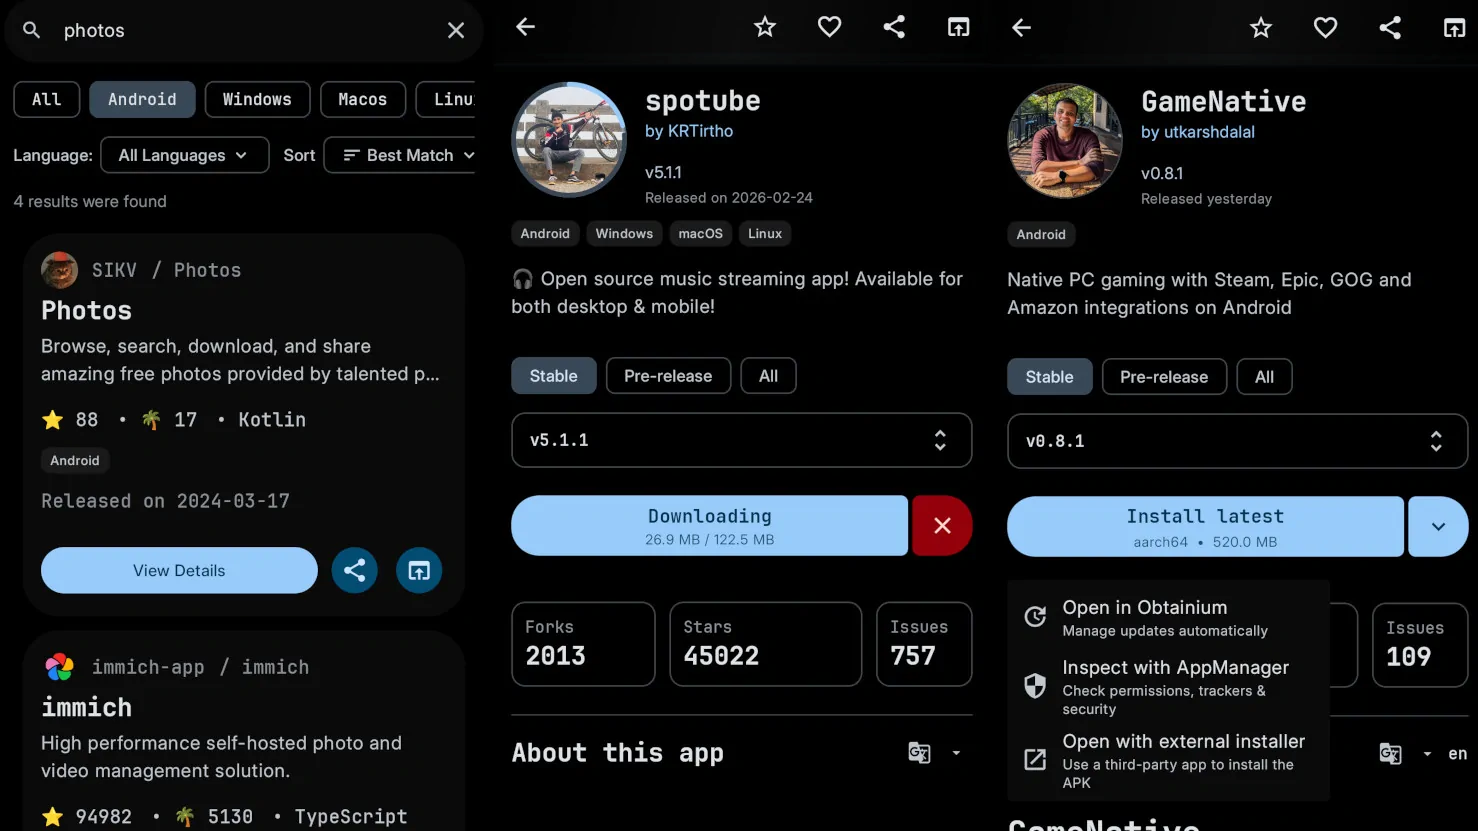The image size is (1478, 831).
Task: Cancel the spotube download
Action: click(x=941, y=526)
